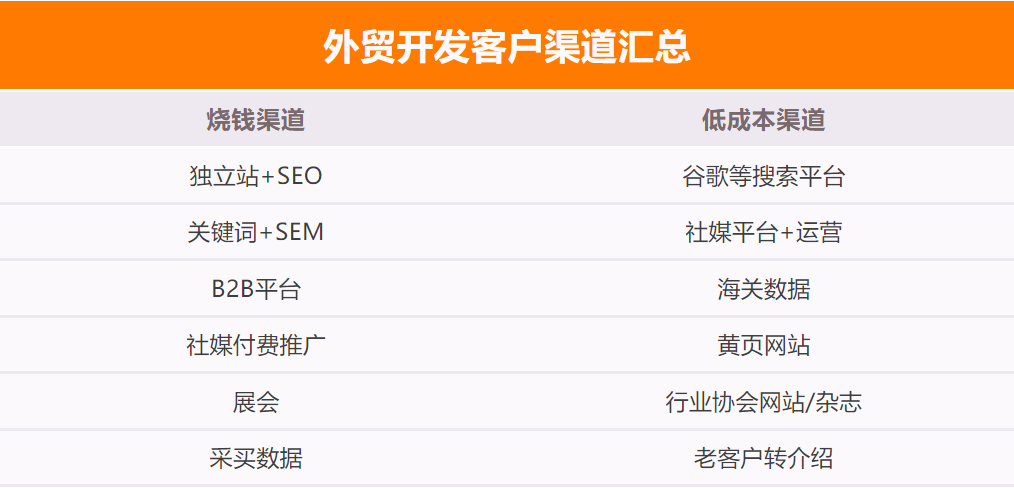The height and width of the screenshot is (488, 1014).
Task: Select the 社媒付费推广 entry
Action: [x=255, y=345]
